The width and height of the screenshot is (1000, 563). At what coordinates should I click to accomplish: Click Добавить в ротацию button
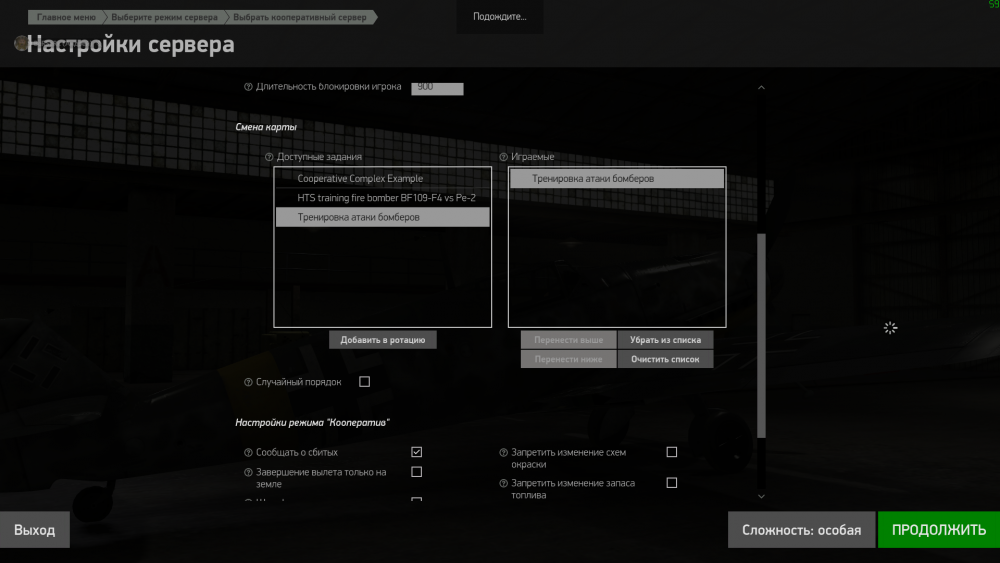pyautogui.click(x=383, y=340)
